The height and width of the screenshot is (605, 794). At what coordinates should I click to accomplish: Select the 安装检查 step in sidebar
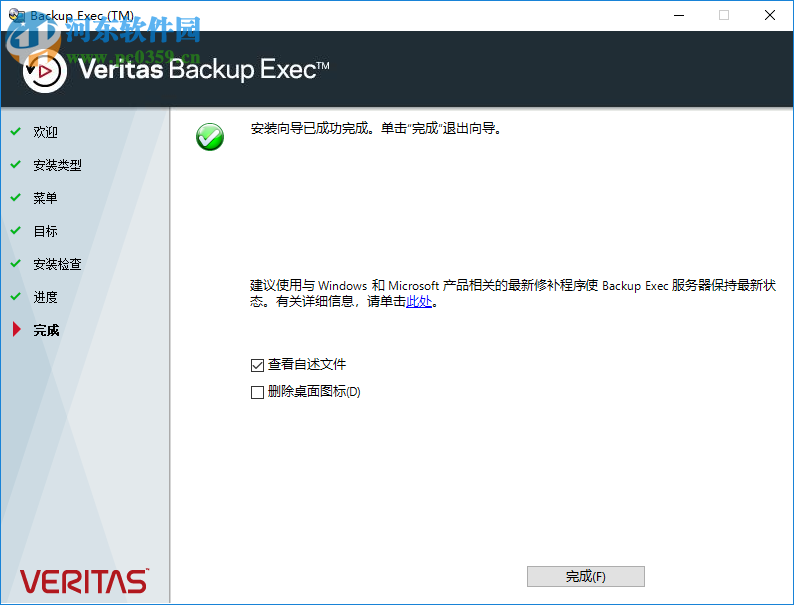(x=57, y=264)
